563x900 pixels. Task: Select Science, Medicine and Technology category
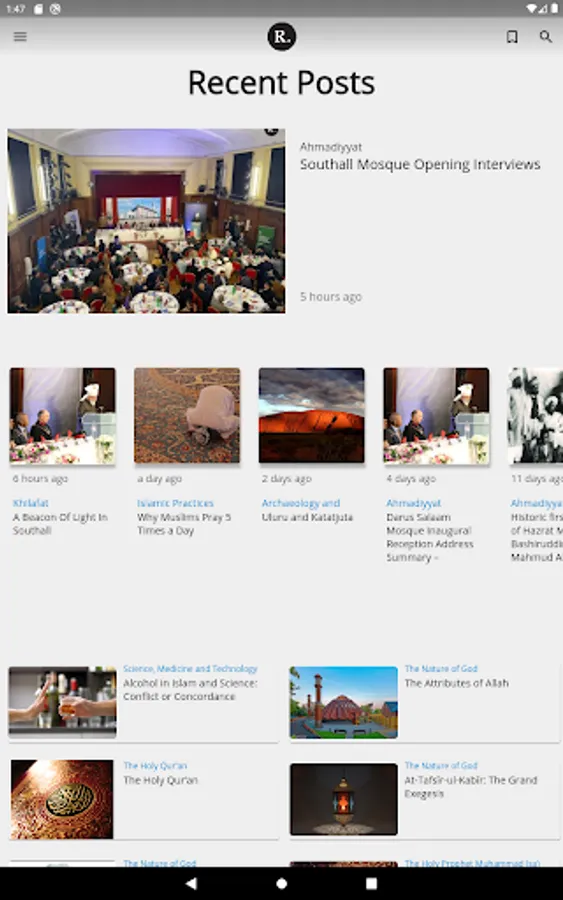tap(190, 669)
